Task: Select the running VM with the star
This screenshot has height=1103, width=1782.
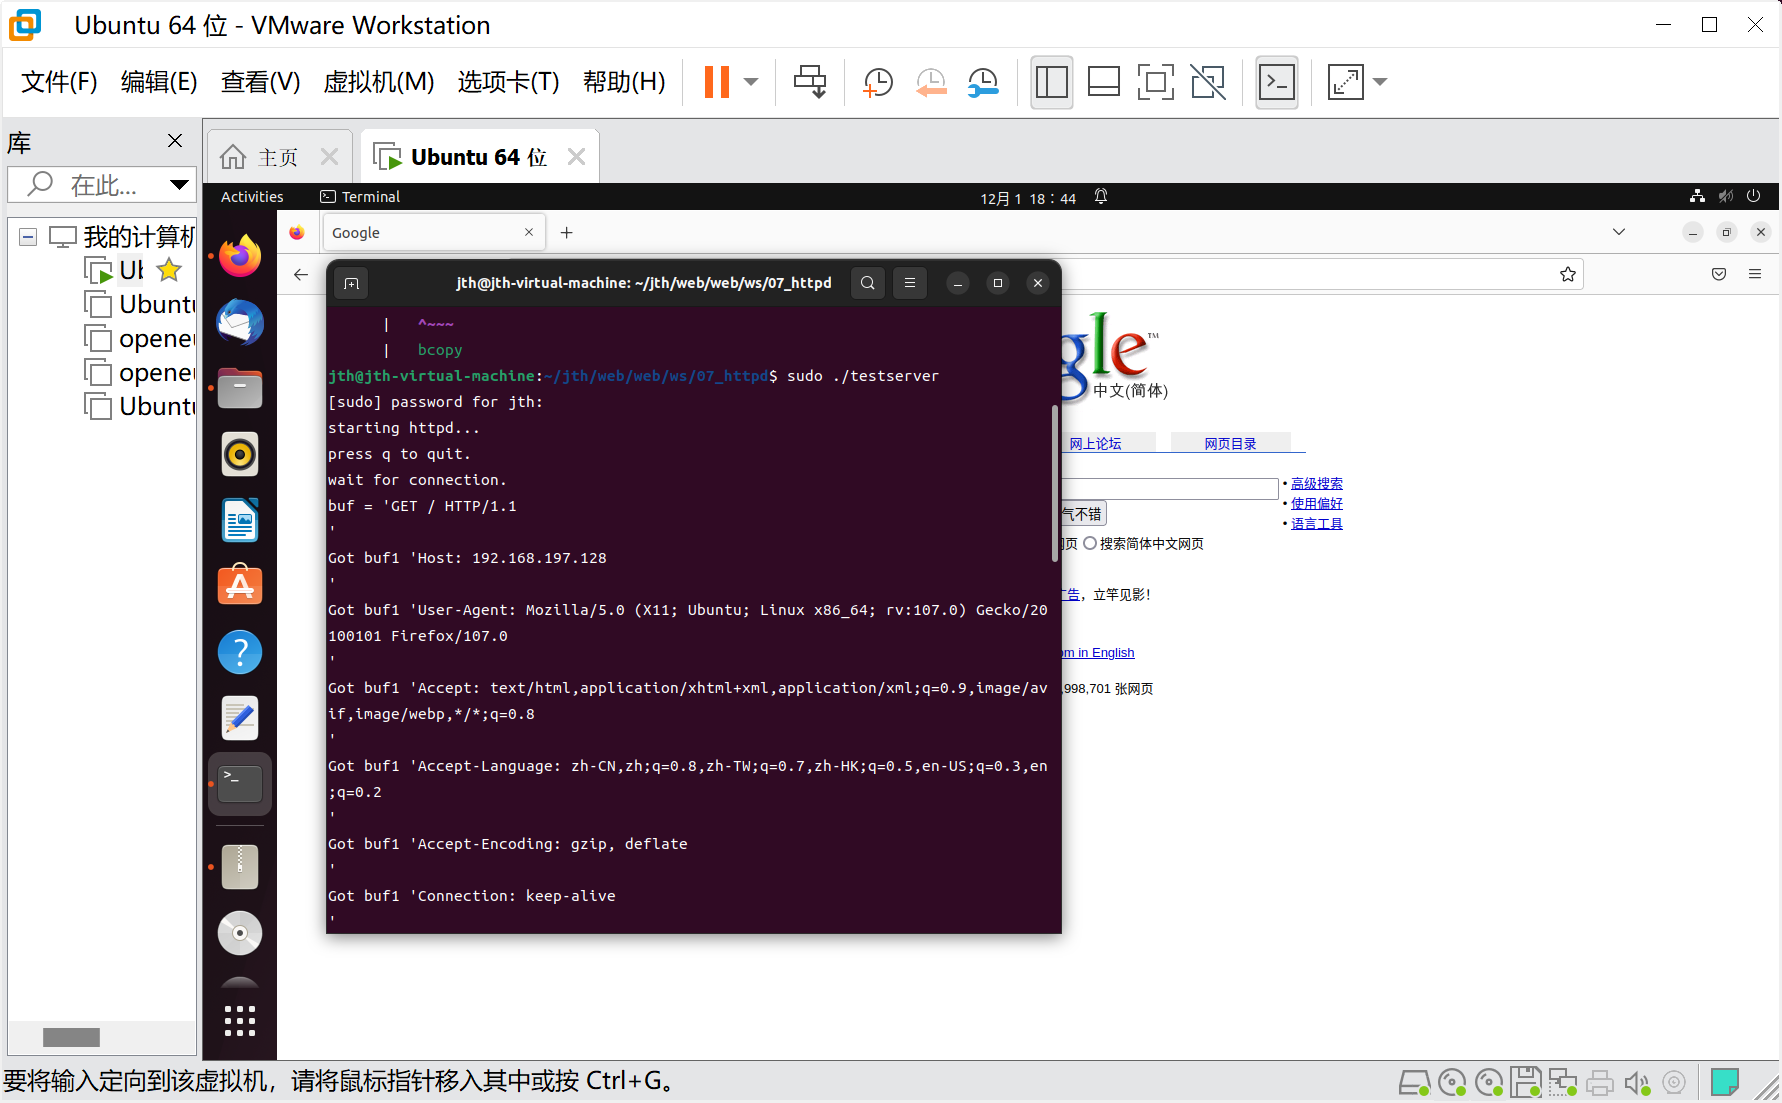Action: 116,270
